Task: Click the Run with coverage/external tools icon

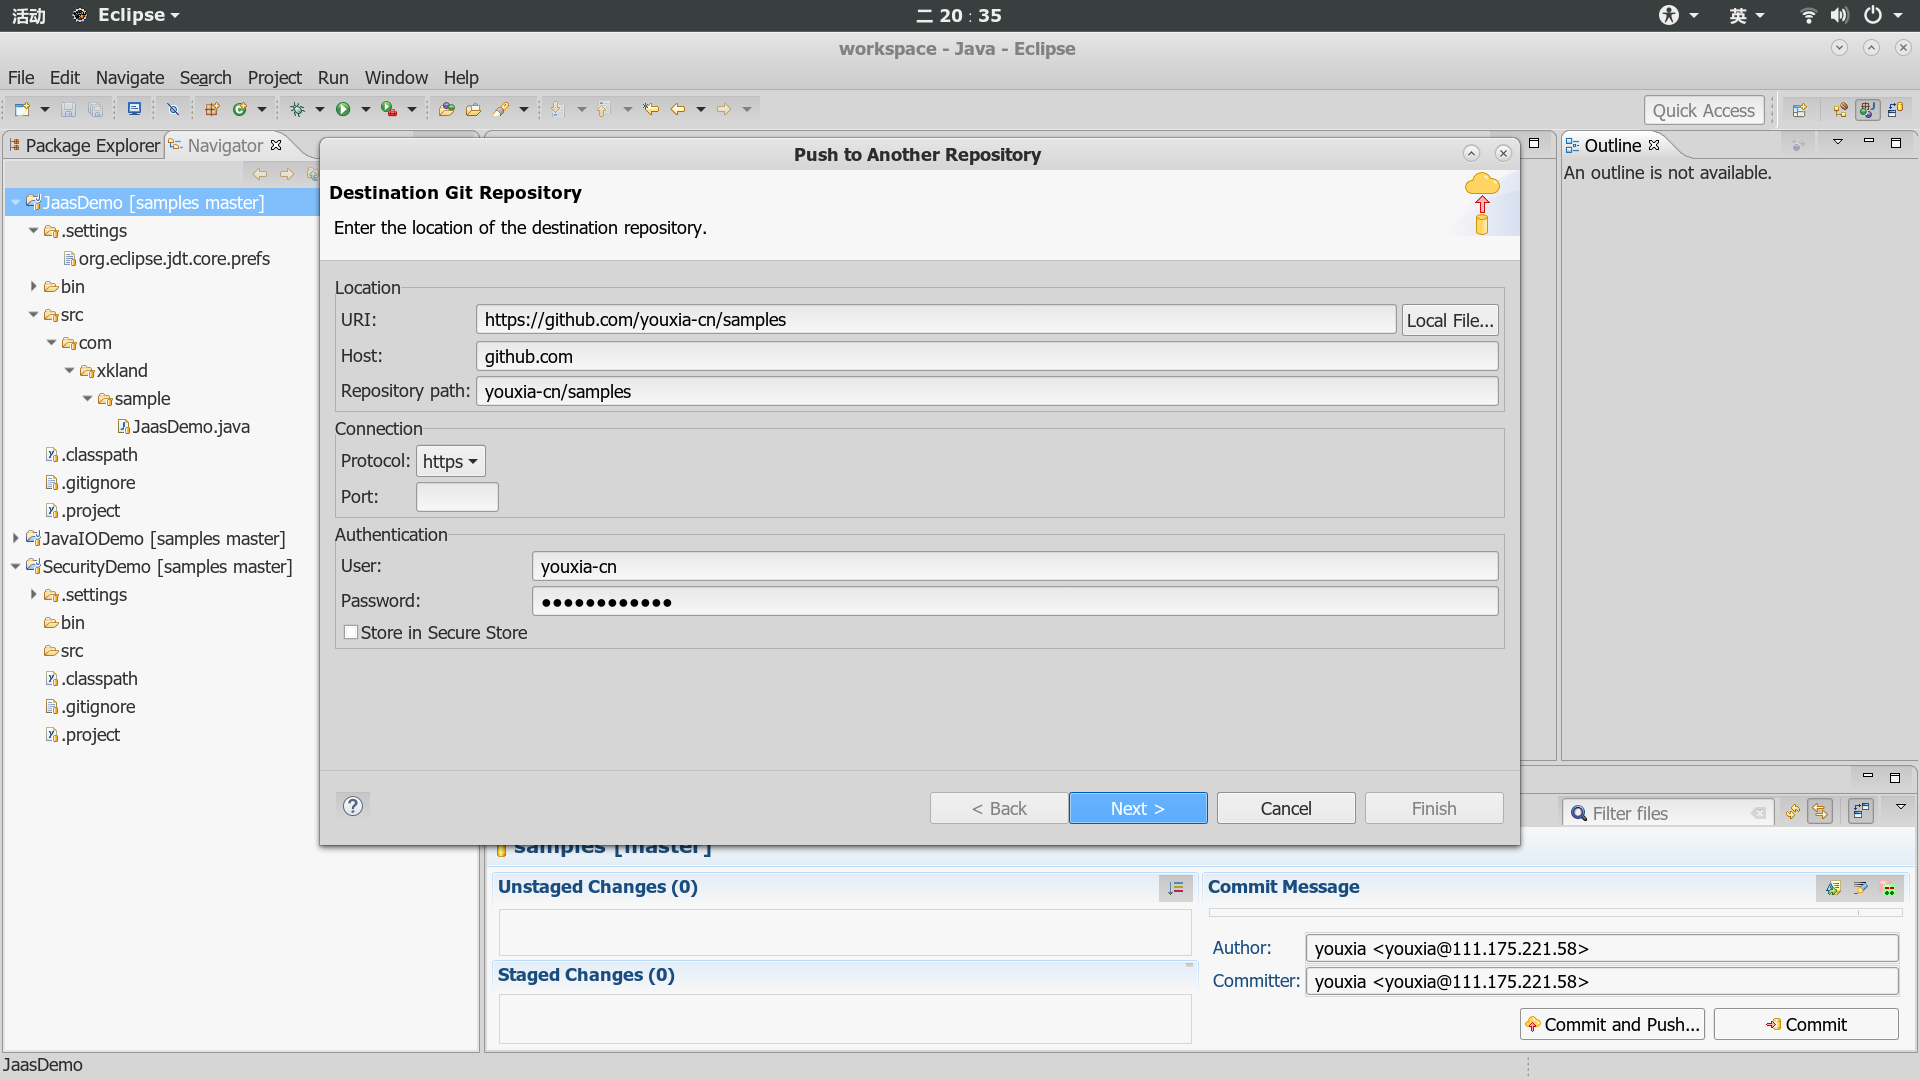Action: pos(389,109)
